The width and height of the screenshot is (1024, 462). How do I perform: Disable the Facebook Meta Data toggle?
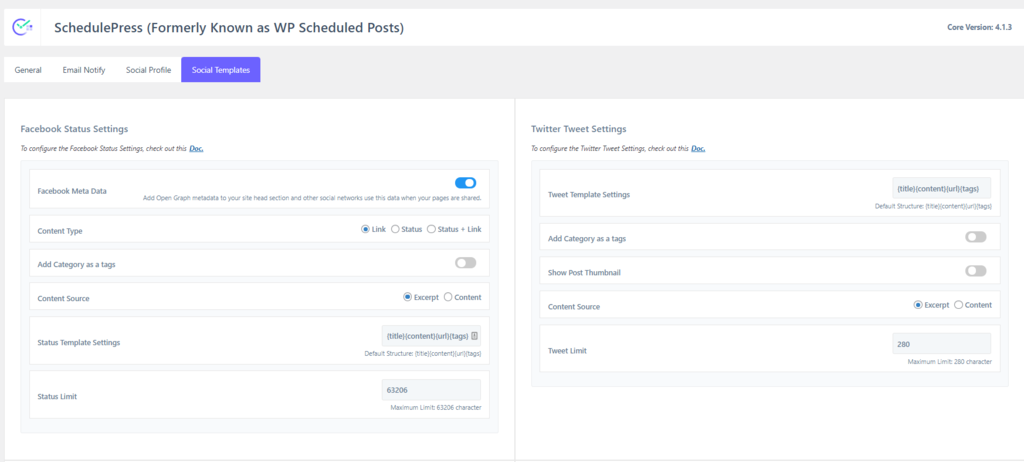tap(465, 183)
